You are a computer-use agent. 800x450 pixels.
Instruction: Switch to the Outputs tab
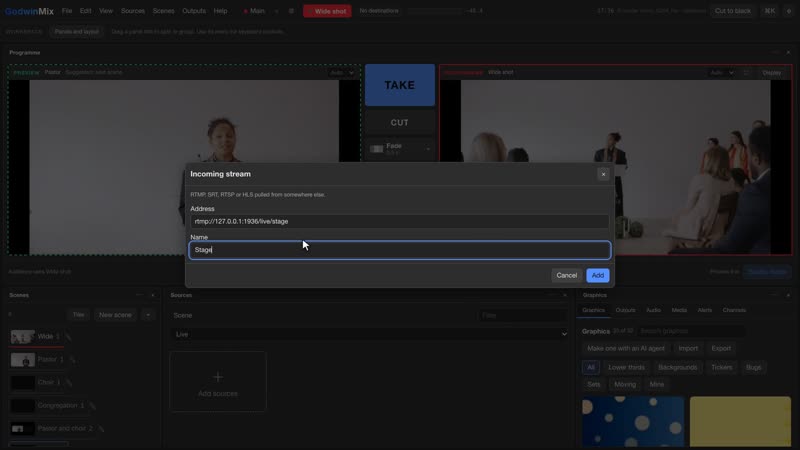625,310
